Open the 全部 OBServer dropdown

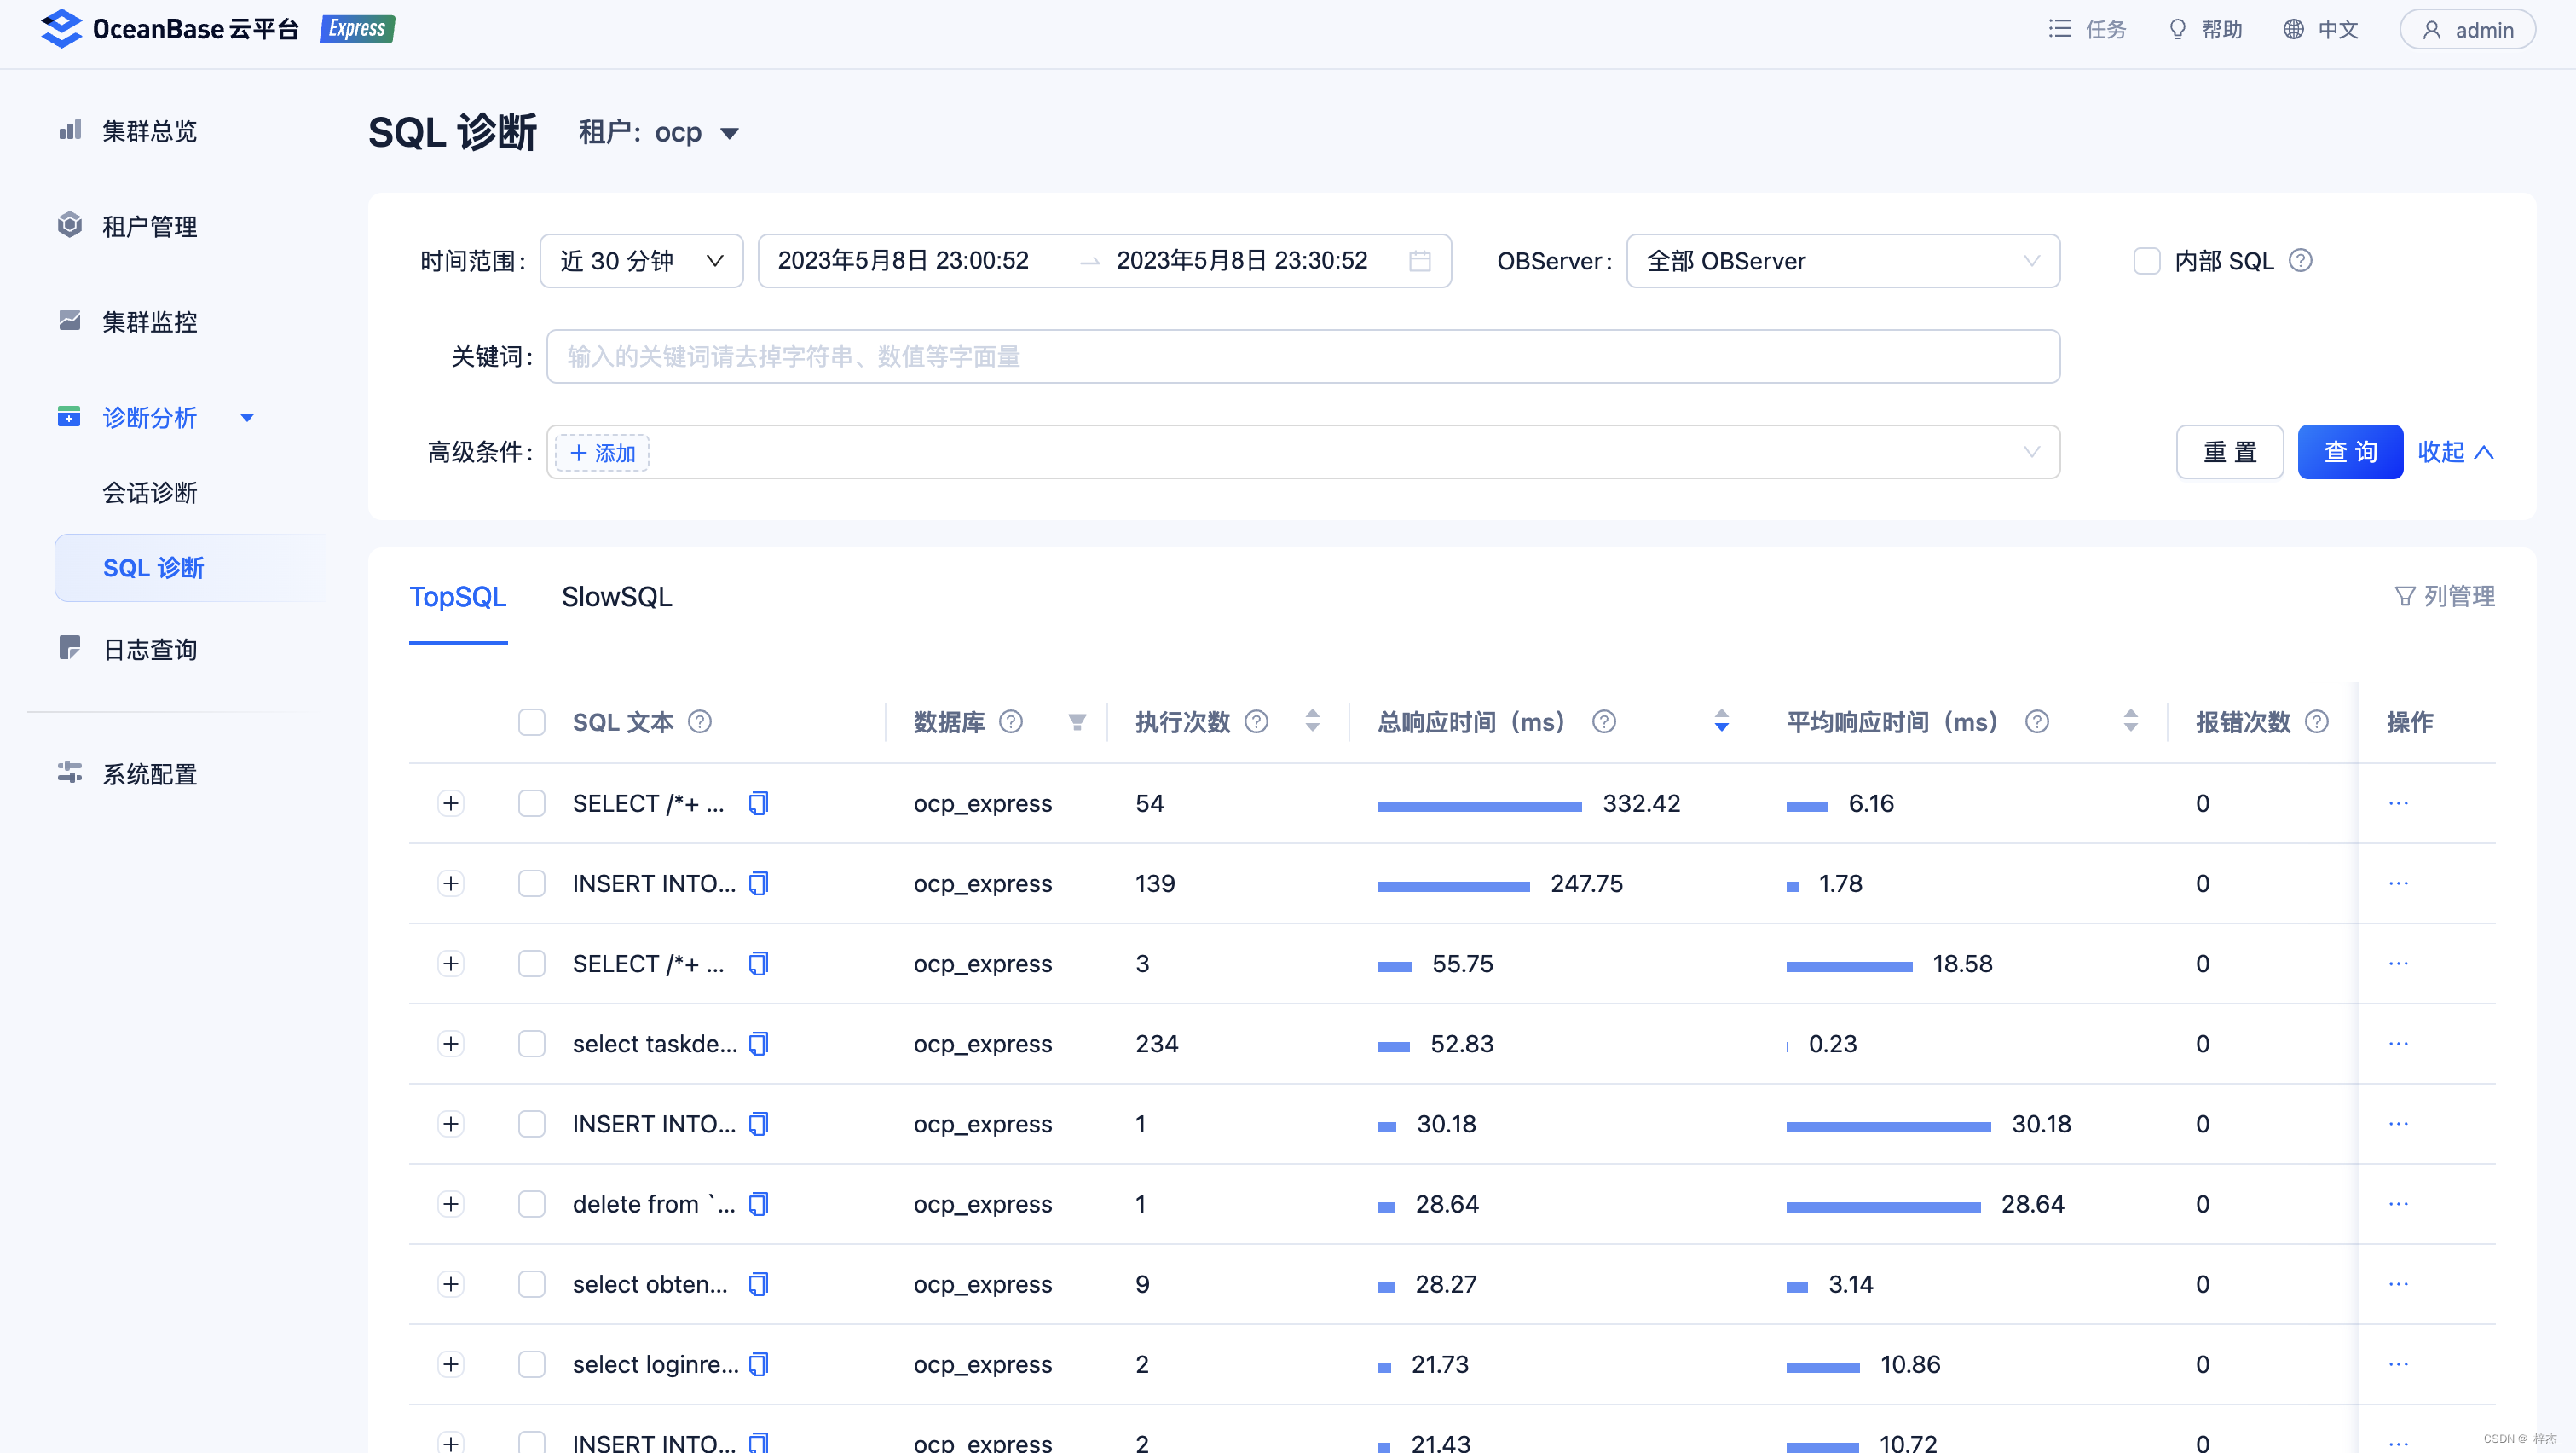[x=1842, y=261]
